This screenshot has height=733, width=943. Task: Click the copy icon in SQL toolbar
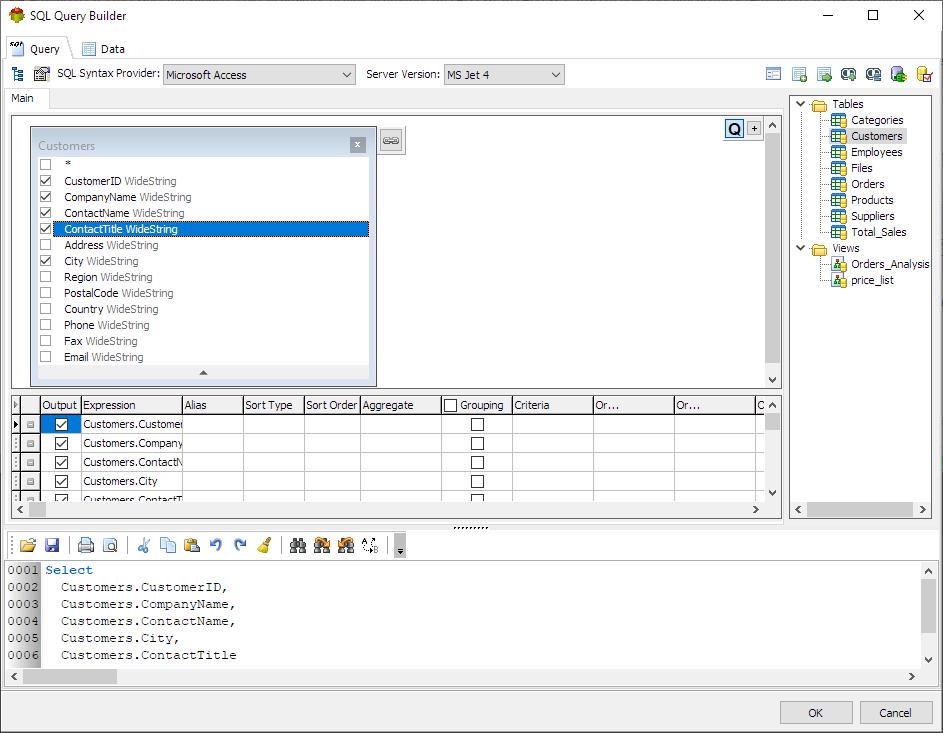coord(168,545)
